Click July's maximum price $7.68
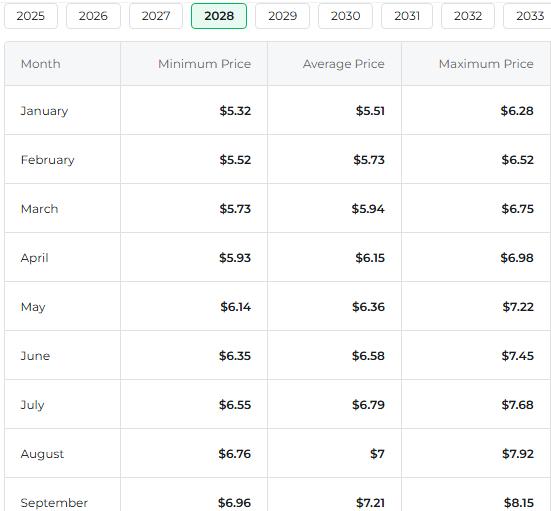This screenshot has width=551, height=511. click(x=518, y=405)
